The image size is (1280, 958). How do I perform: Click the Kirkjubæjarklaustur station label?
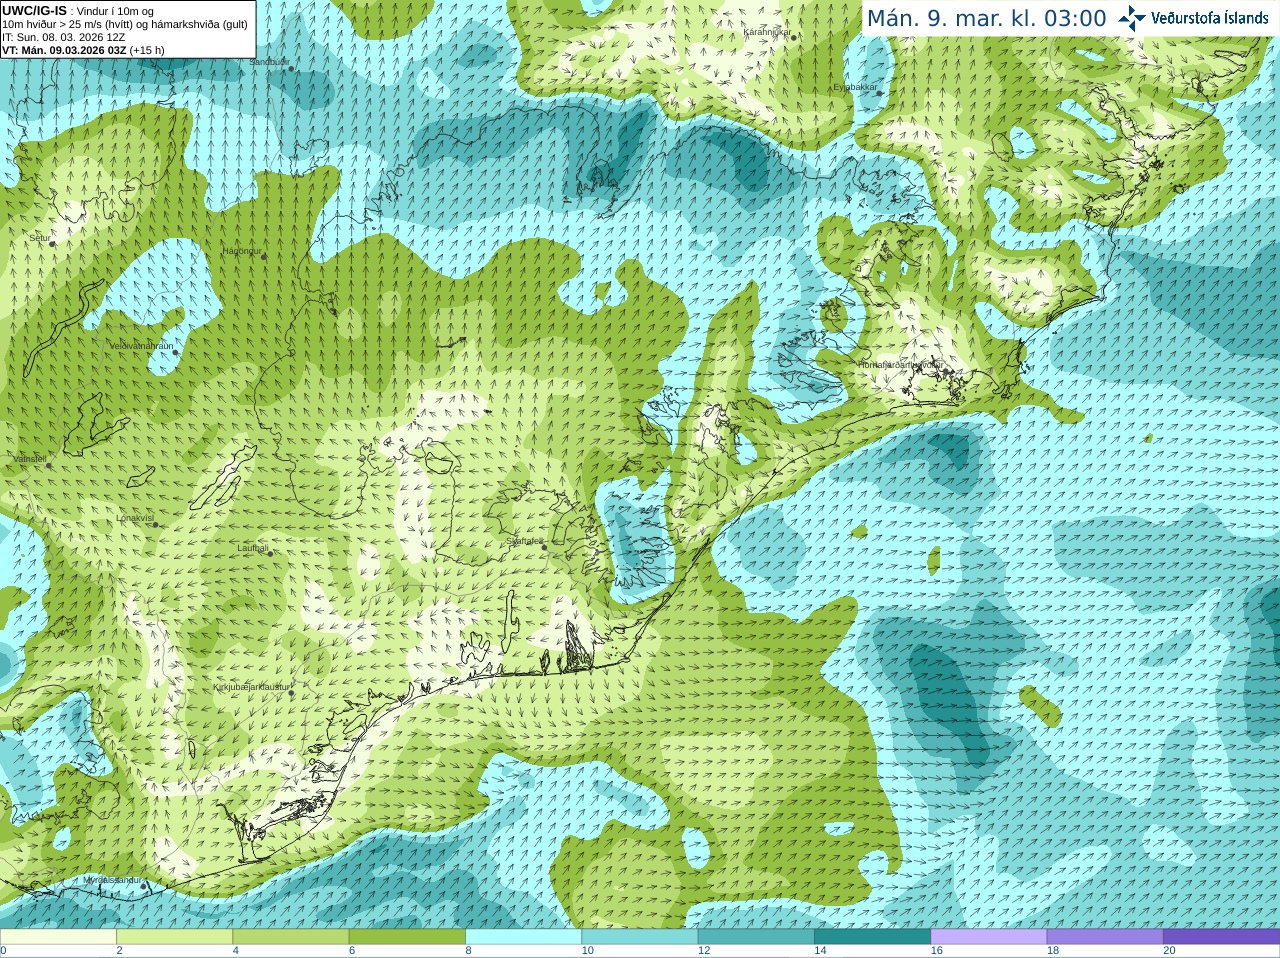252,687
